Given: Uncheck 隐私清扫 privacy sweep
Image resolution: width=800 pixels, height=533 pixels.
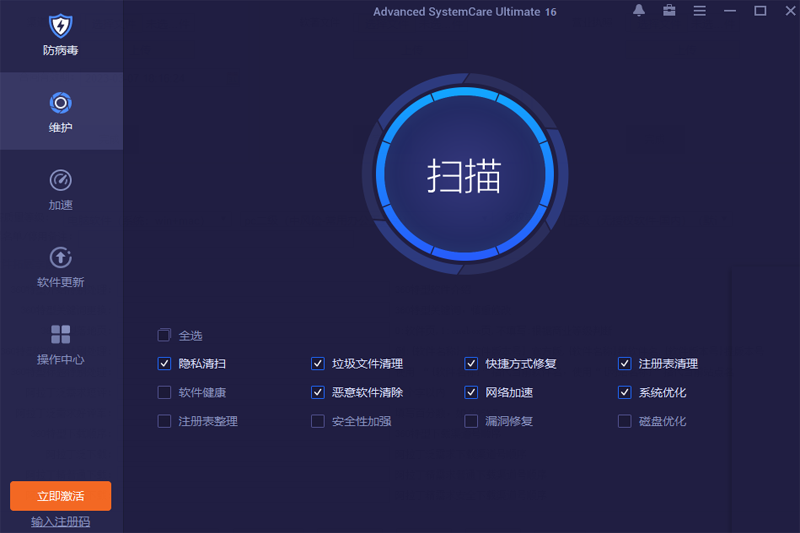Looking at the screenshot, I should tap(164, 364).
